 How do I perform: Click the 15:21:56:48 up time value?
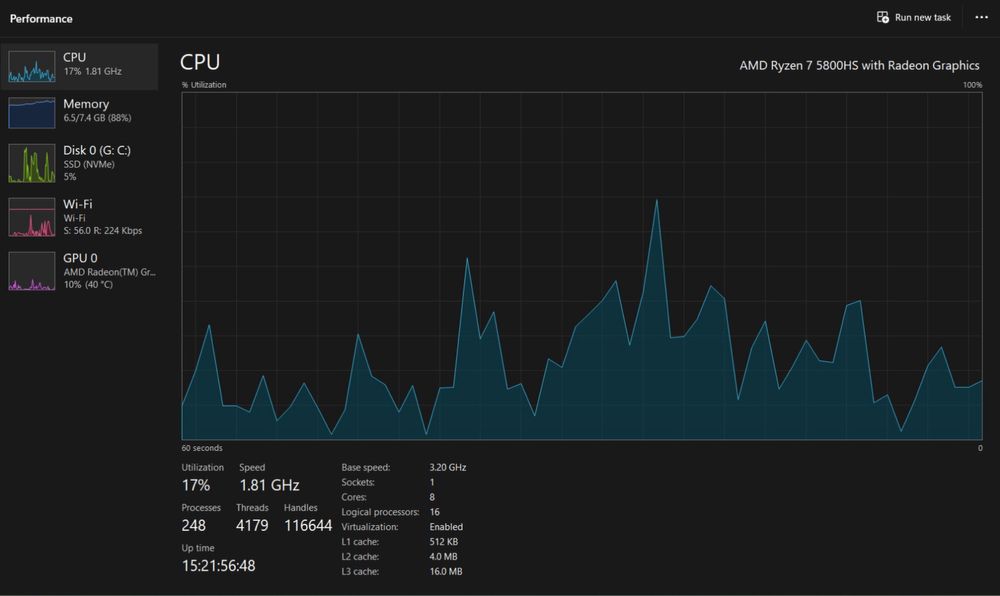point(218,565)
